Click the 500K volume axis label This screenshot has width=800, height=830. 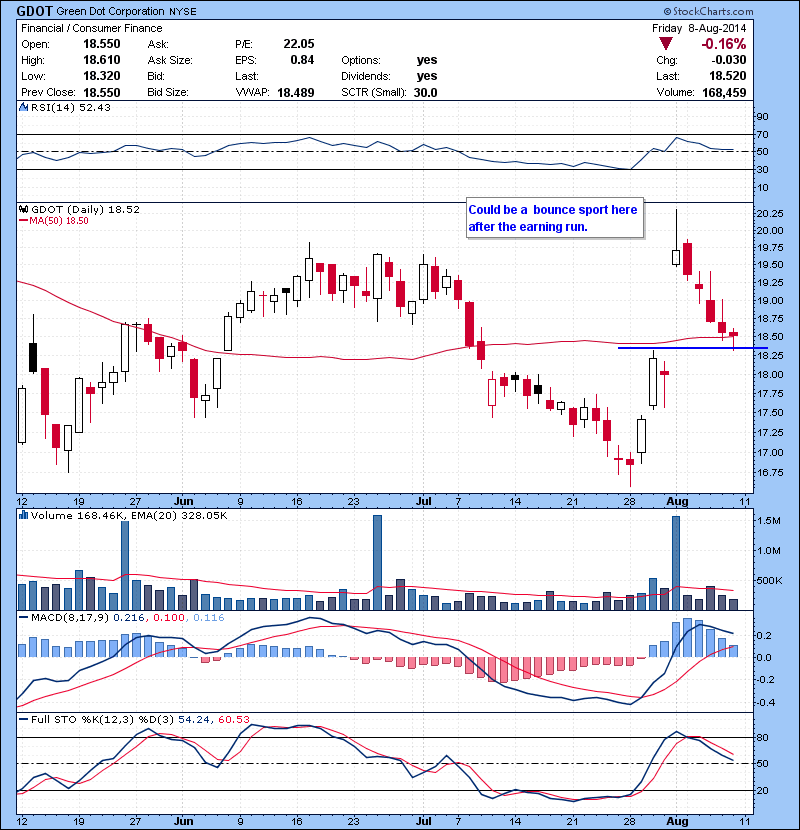[769, 581]
